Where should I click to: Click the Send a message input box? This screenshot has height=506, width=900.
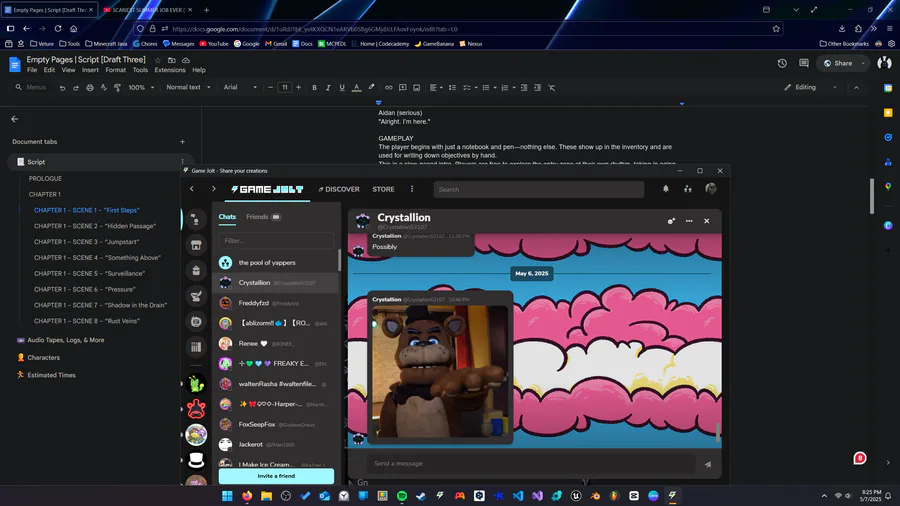531,464
